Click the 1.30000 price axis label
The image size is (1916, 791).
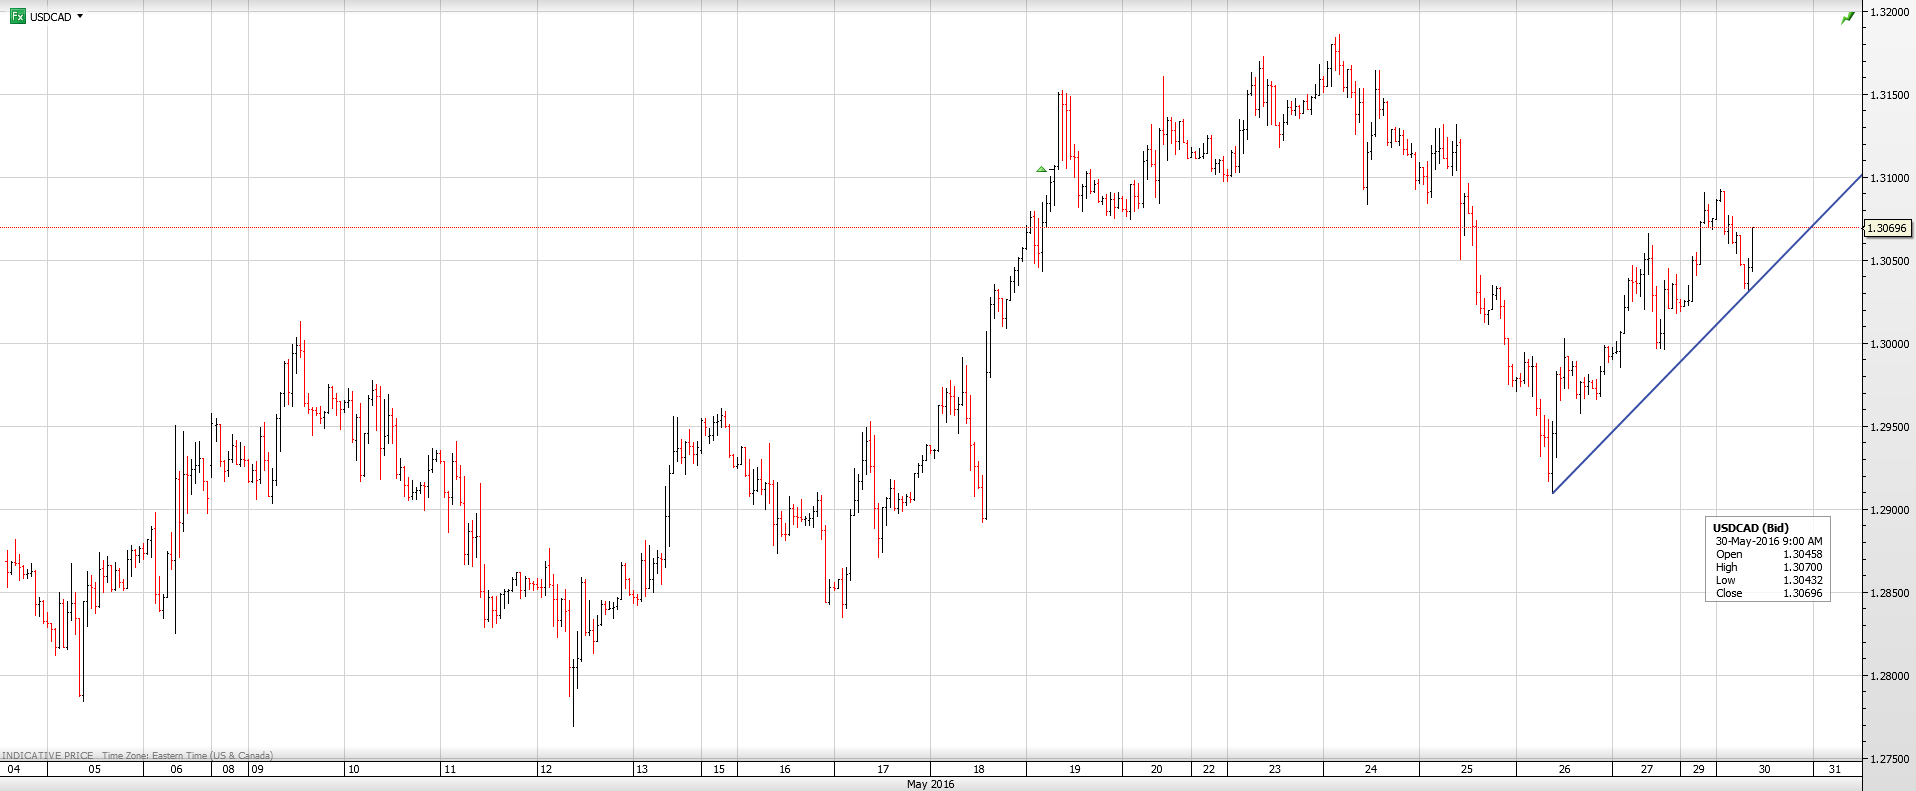[x=1889, y=344]
